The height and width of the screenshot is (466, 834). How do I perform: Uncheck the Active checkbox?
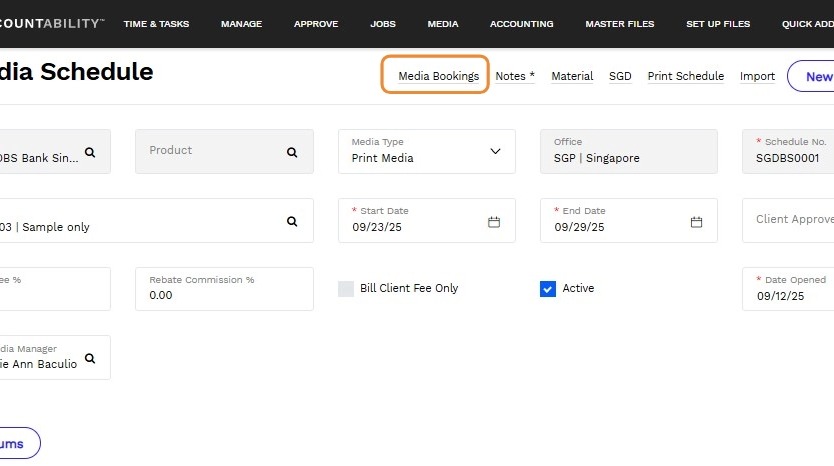pos(548,289)
